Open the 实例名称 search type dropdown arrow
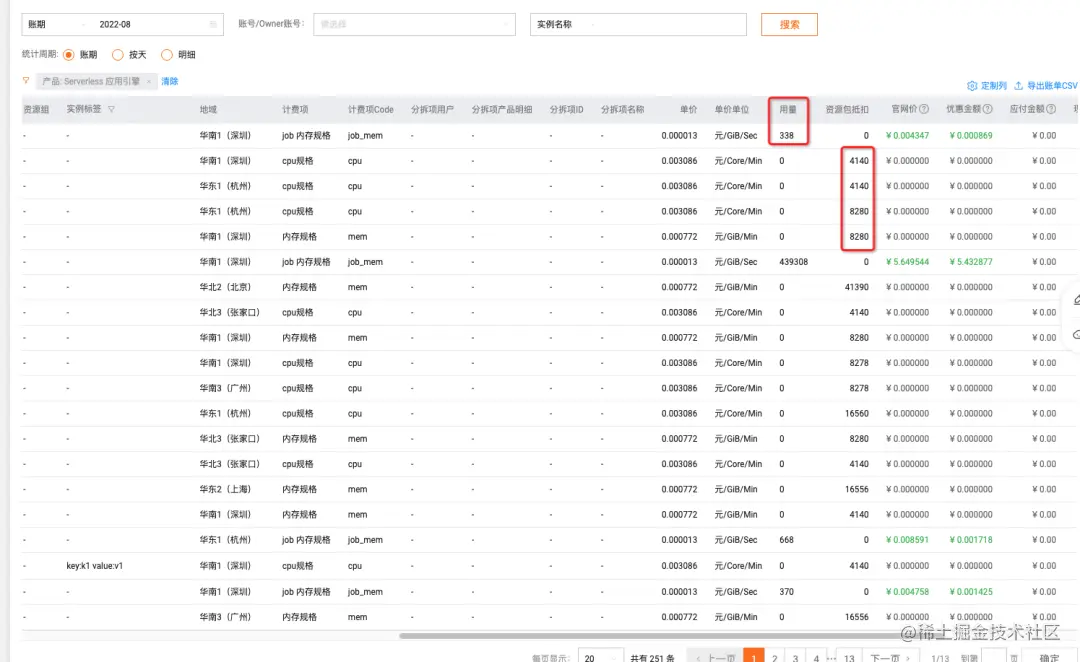The height and width of the screenshot is (662, 1080). pyautogui.click(x=592, y=24)
